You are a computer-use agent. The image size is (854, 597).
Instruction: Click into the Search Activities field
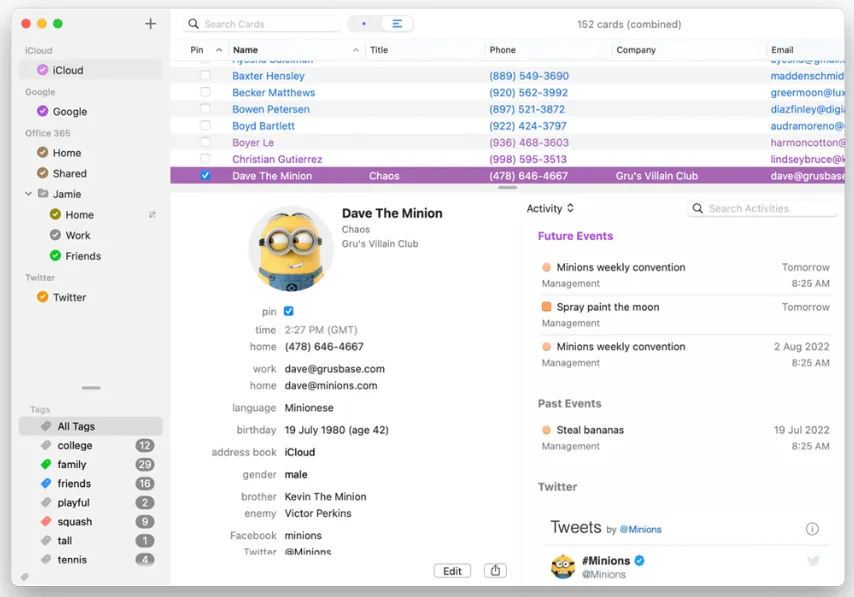coord(762,208)
